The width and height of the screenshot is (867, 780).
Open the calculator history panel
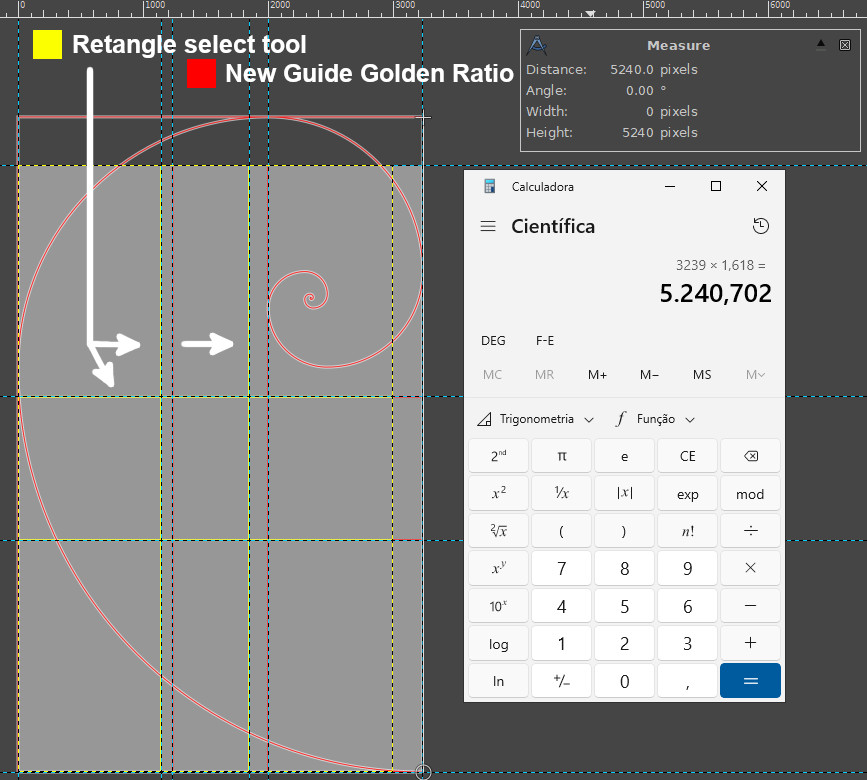[761, 227]
